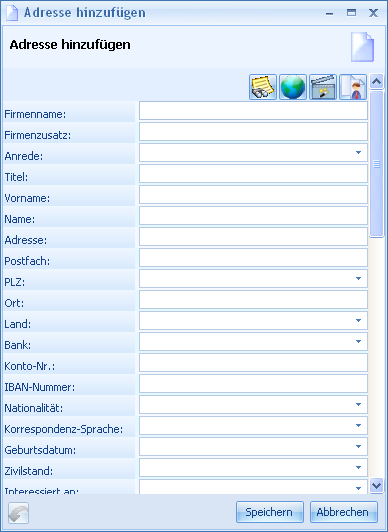Click the notes with binoculars search icon

click(x=263, y=87)
